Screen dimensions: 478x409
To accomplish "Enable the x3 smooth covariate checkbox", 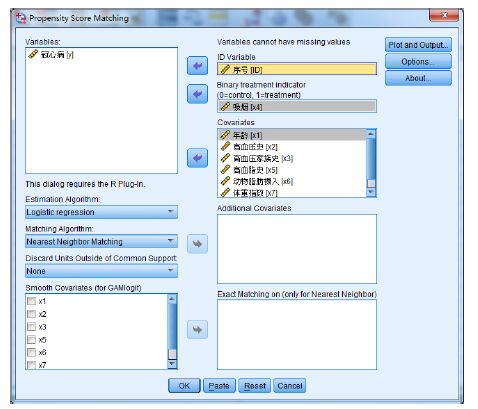I will pos(31,327).
